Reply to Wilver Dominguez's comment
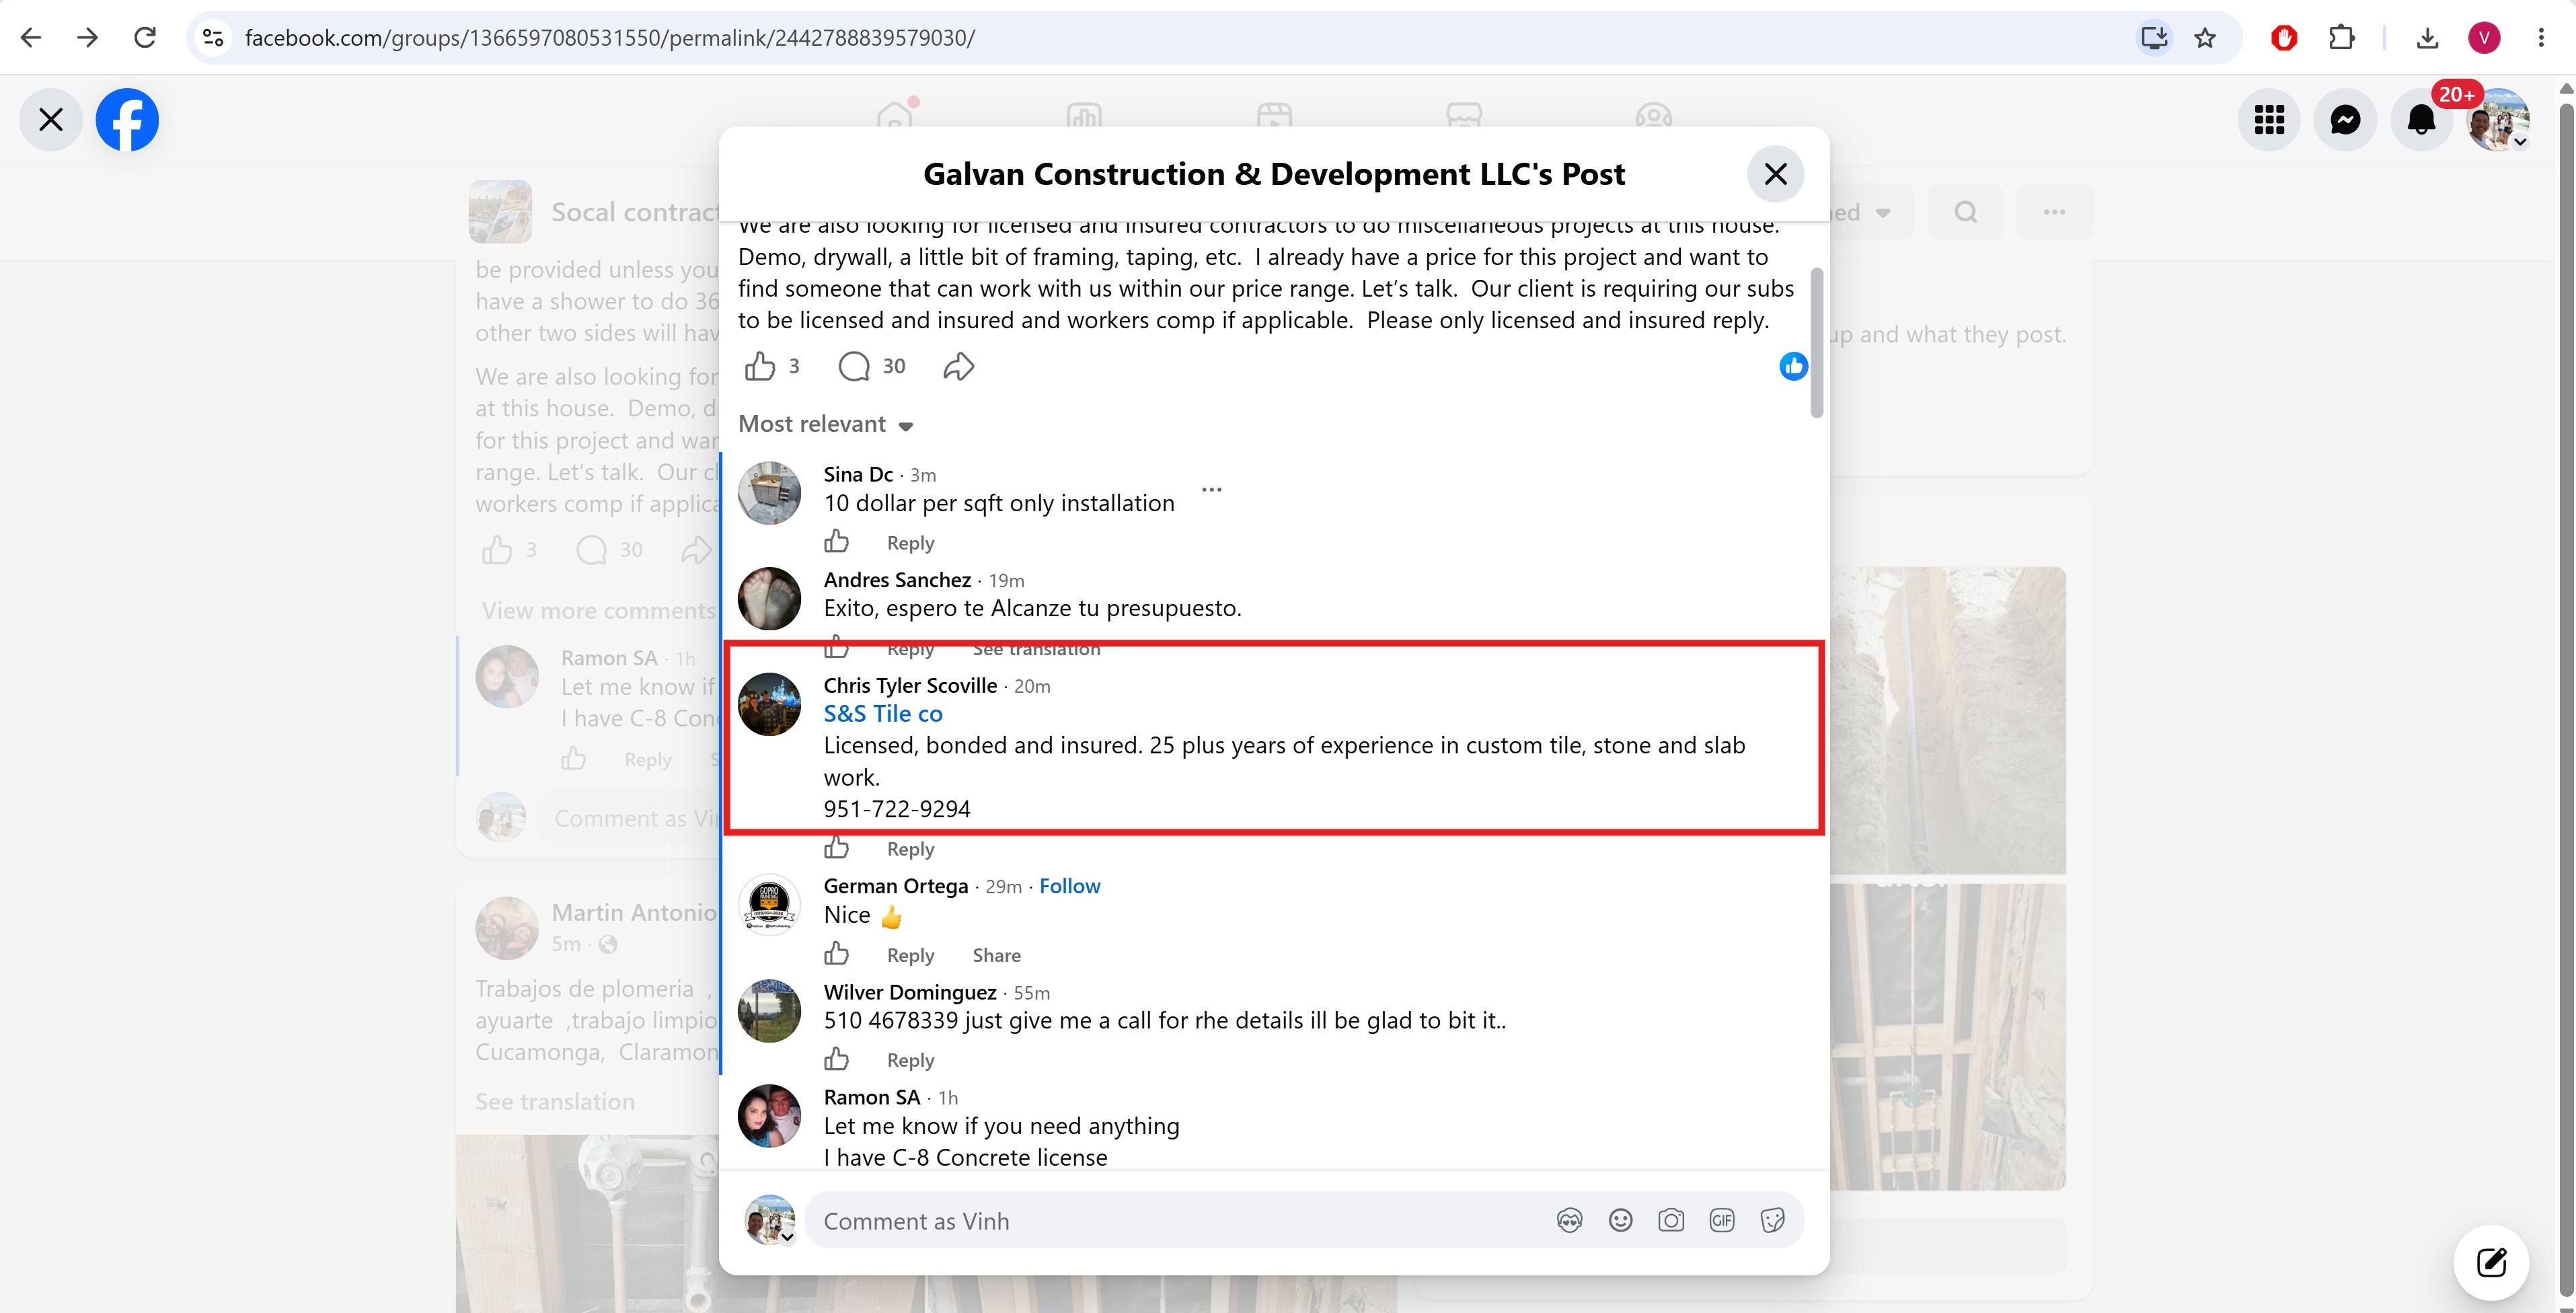 tap(910, 1060)
